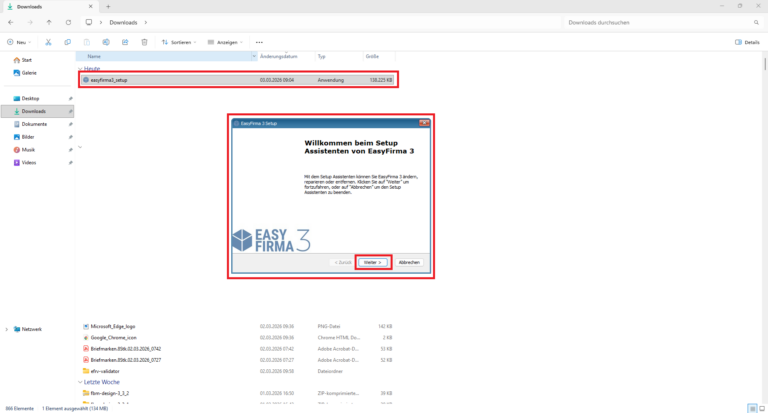The height and width of the screenshot is (413, 768).
Task: Click the Share icon in Explorer toolbar
Action: coord(125,42)
